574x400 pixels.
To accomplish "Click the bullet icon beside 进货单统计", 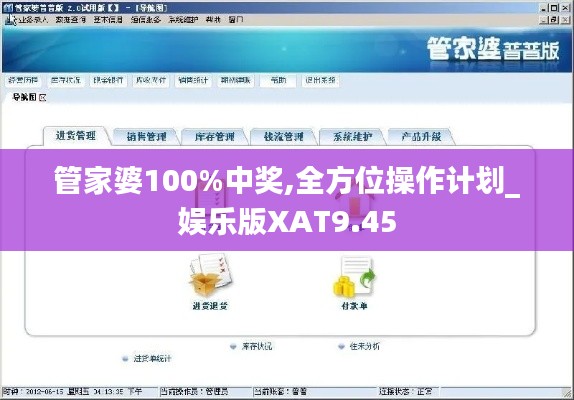I will [125, 359].
